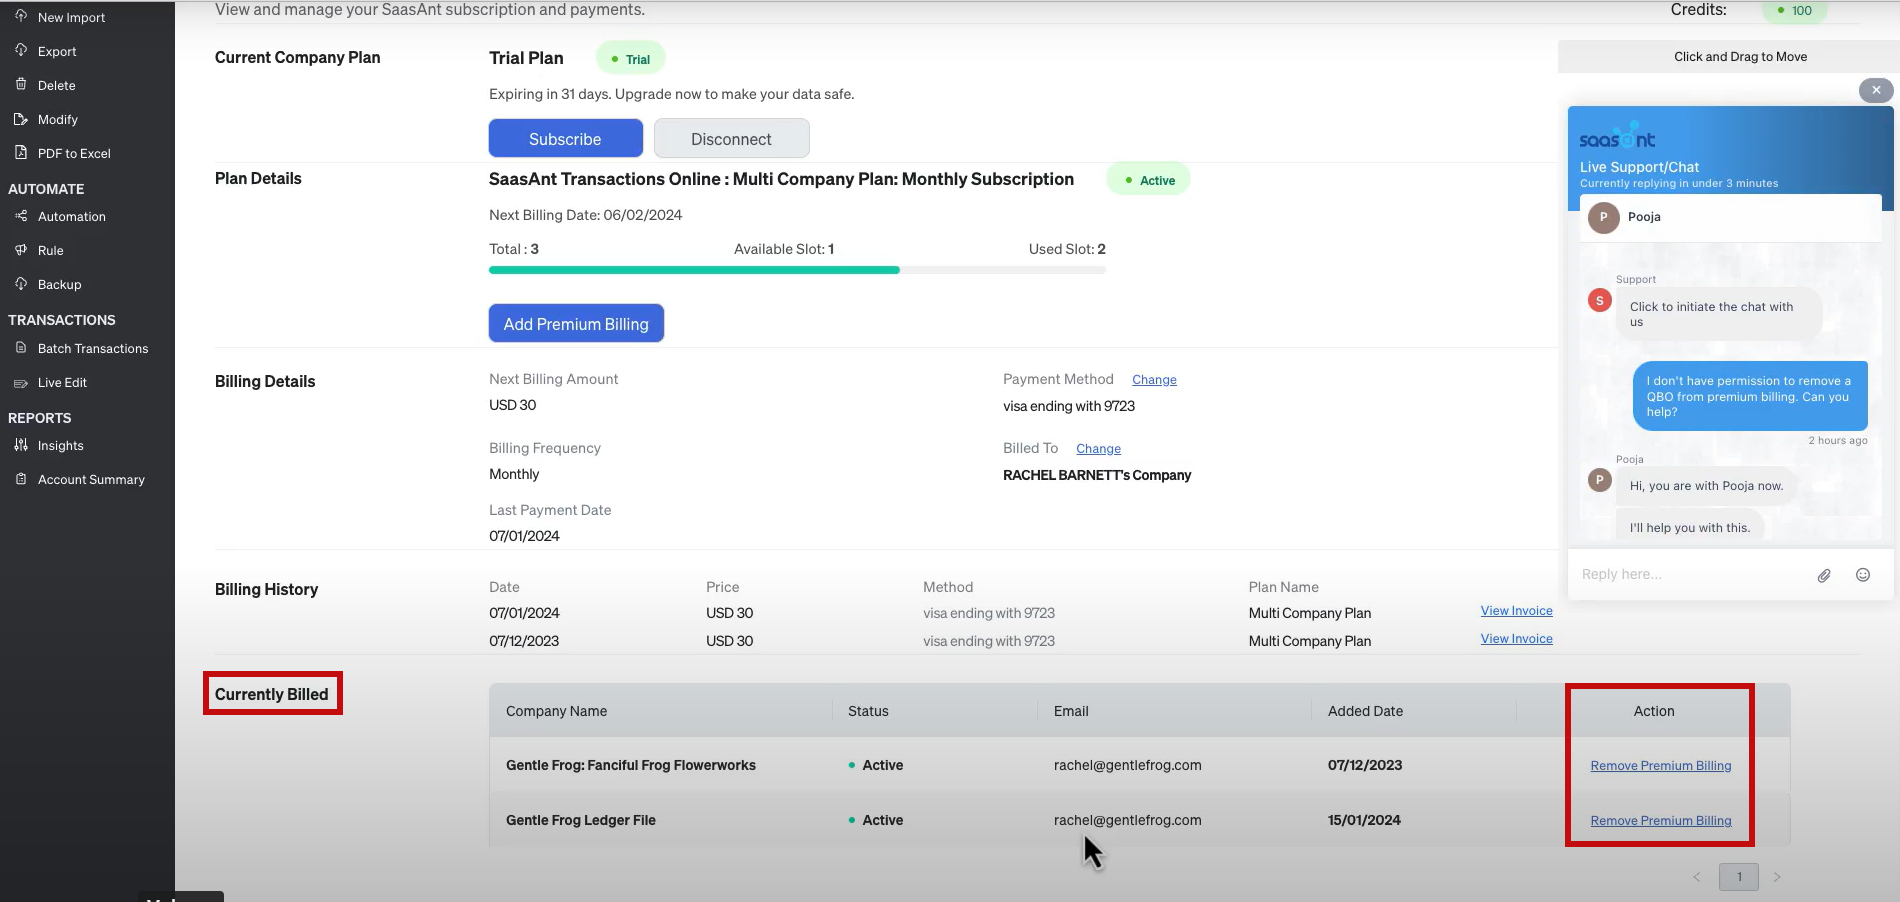Click the Insights chart icon
The width and height of the screenshot is (1900, 902).
pos(21,445)
